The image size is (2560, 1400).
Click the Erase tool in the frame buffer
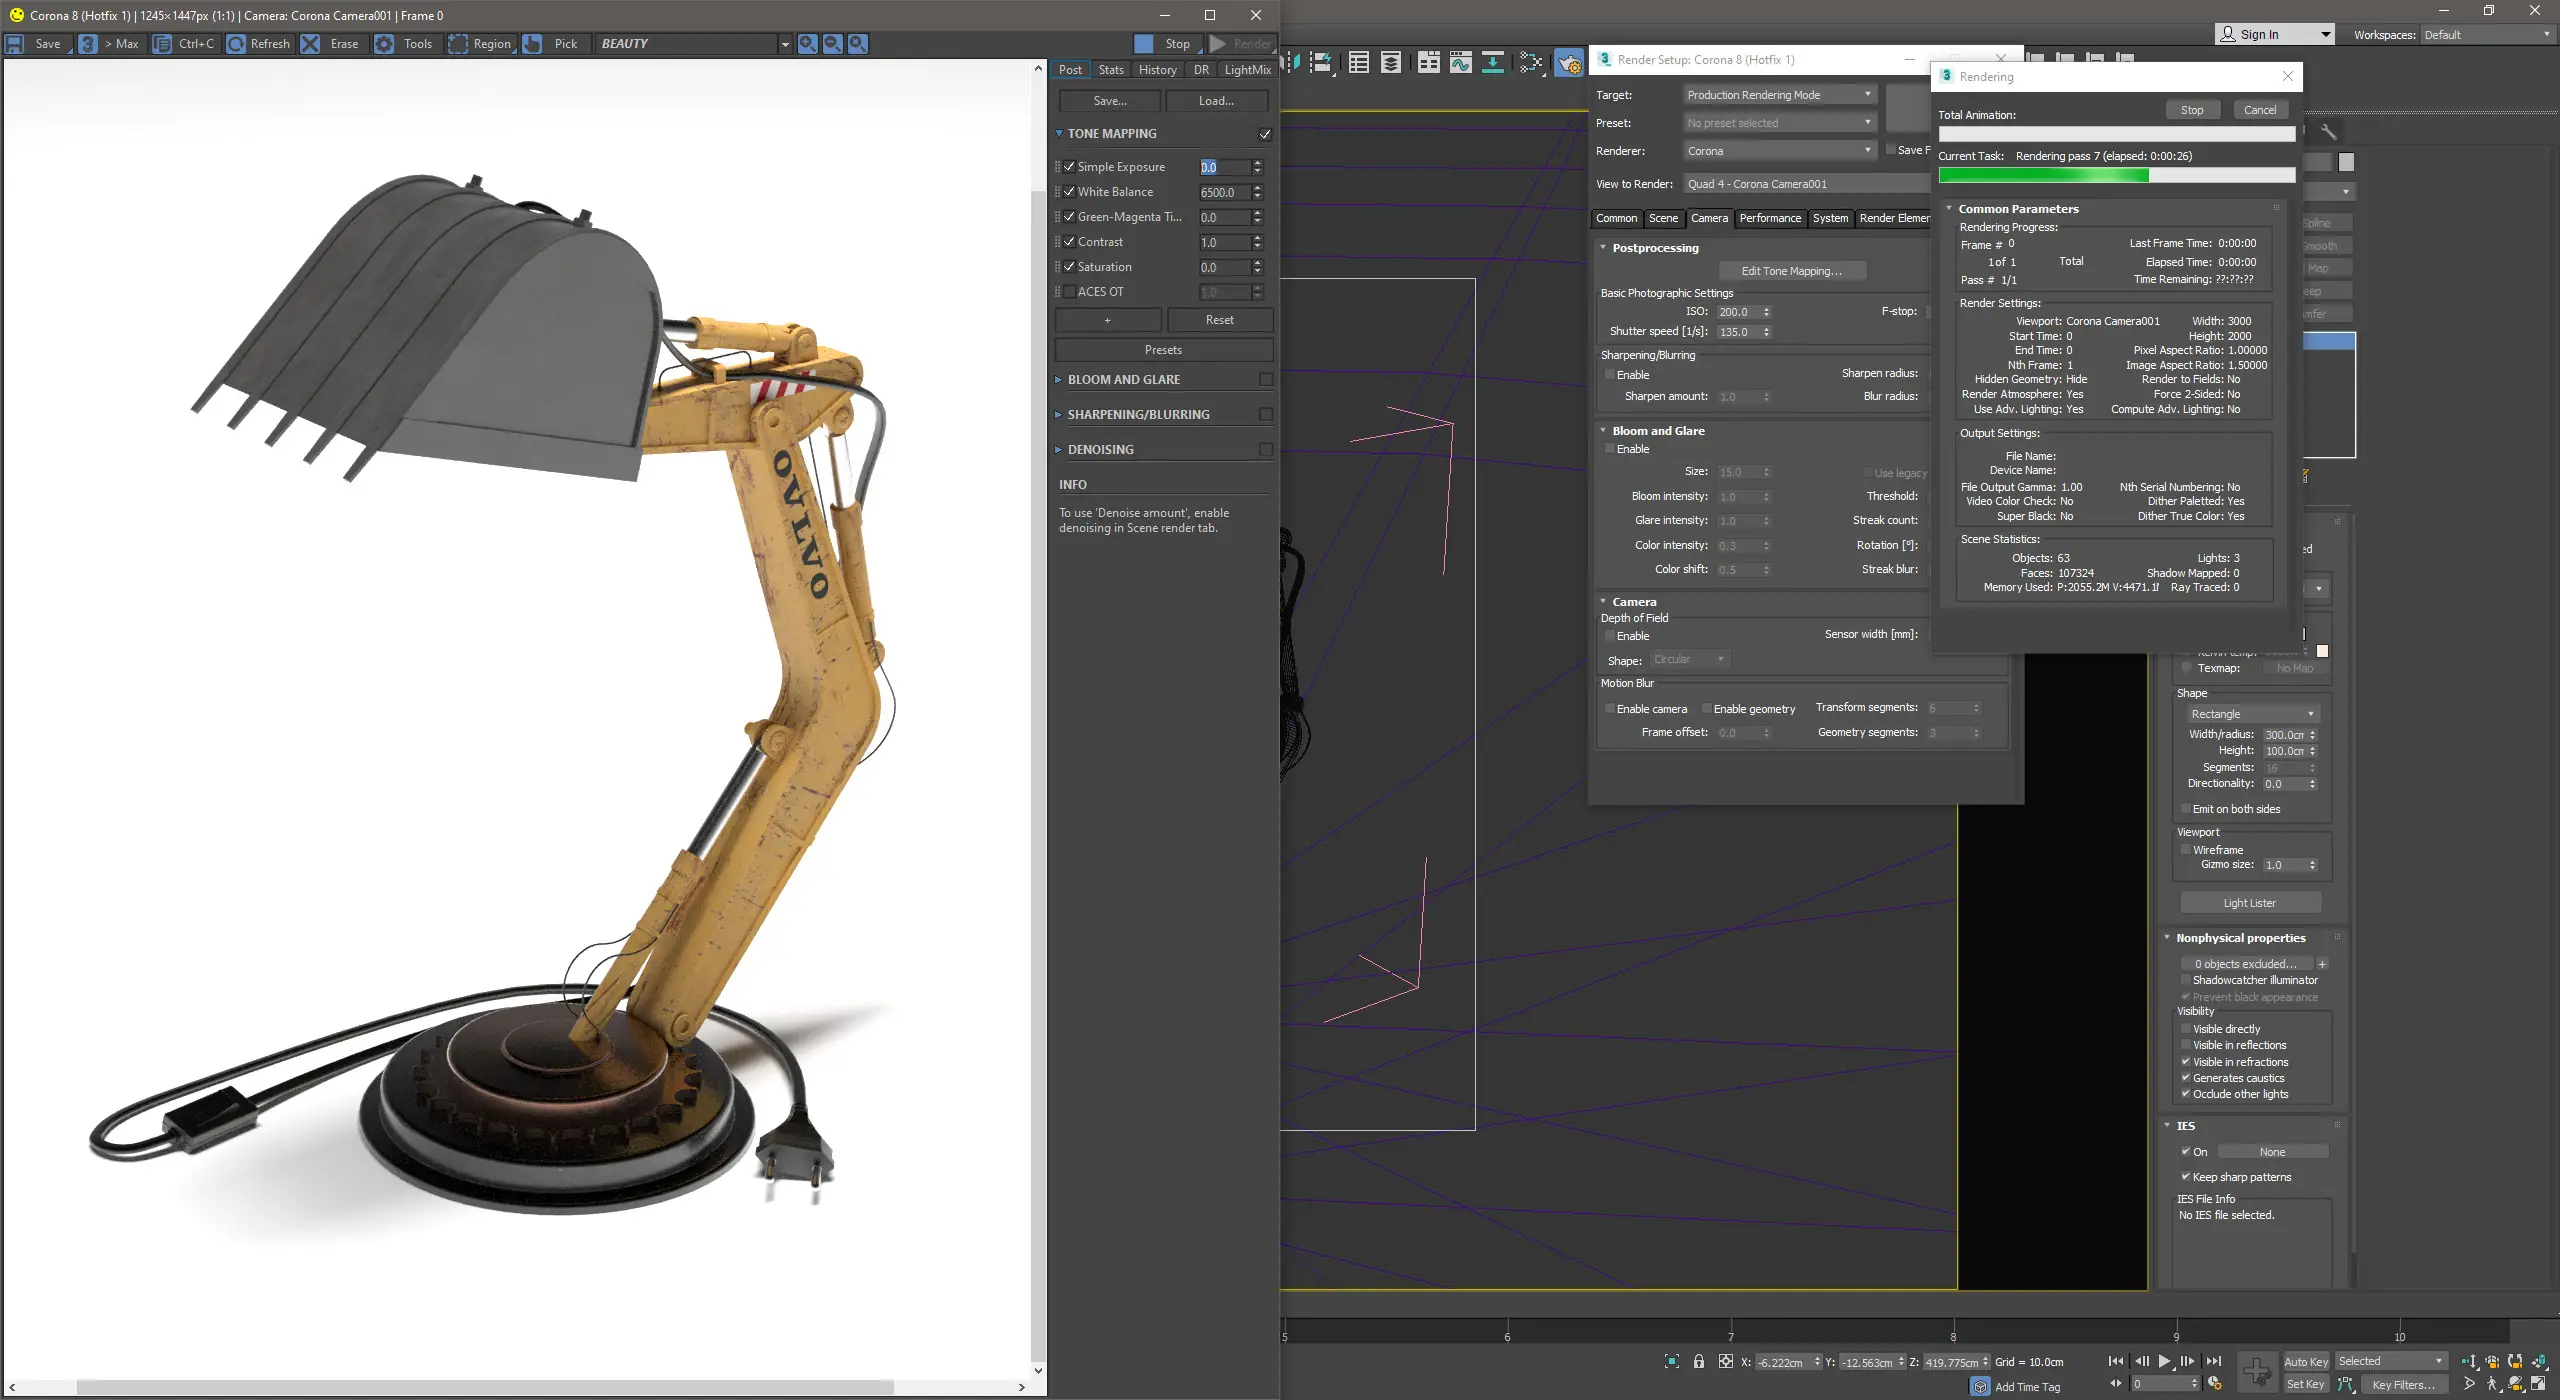coord(311,44)
